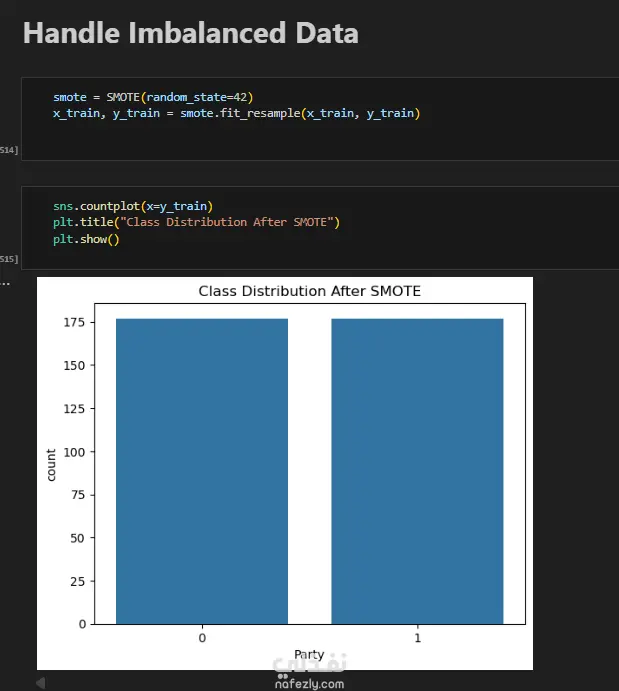Click the execution count 514 label
This screenshot has height=691, width=619.
8,149
